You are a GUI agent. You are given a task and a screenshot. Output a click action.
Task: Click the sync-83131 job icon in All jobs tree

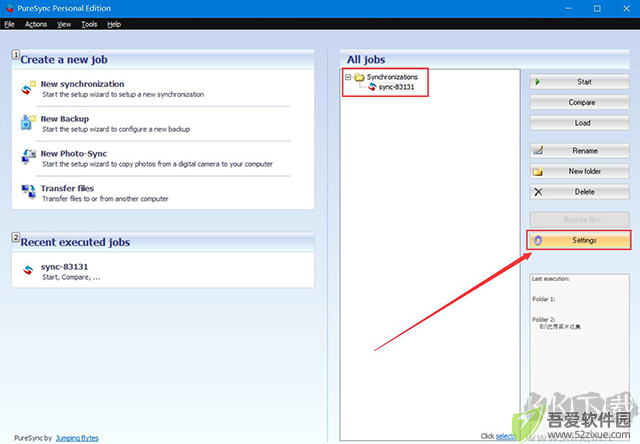click(372, 87)
